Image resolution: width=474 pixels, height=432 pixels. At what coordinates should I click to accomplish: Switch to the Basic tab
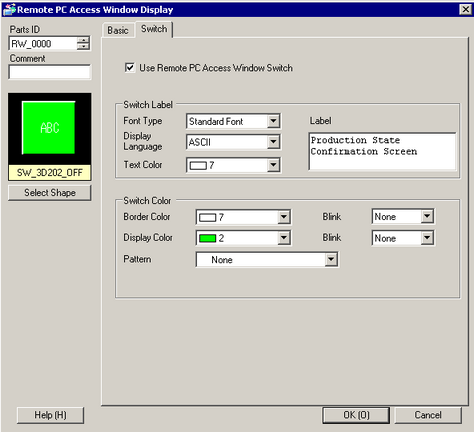click(118, 30)
